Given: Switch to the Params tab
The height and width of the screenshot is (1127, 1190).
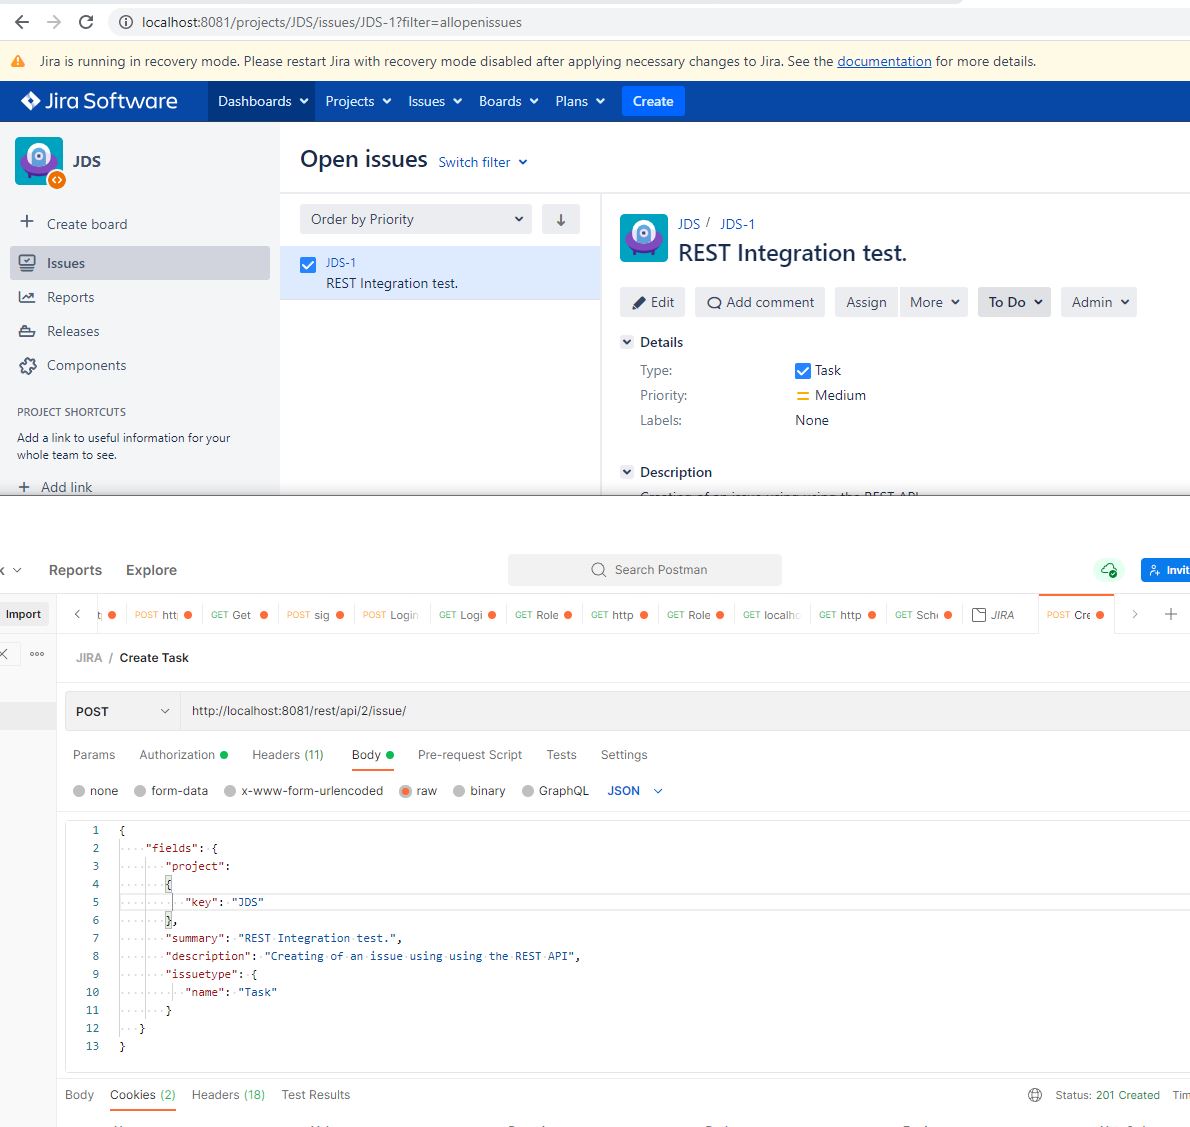Looking at the screenshot, I should click(94, 754).
